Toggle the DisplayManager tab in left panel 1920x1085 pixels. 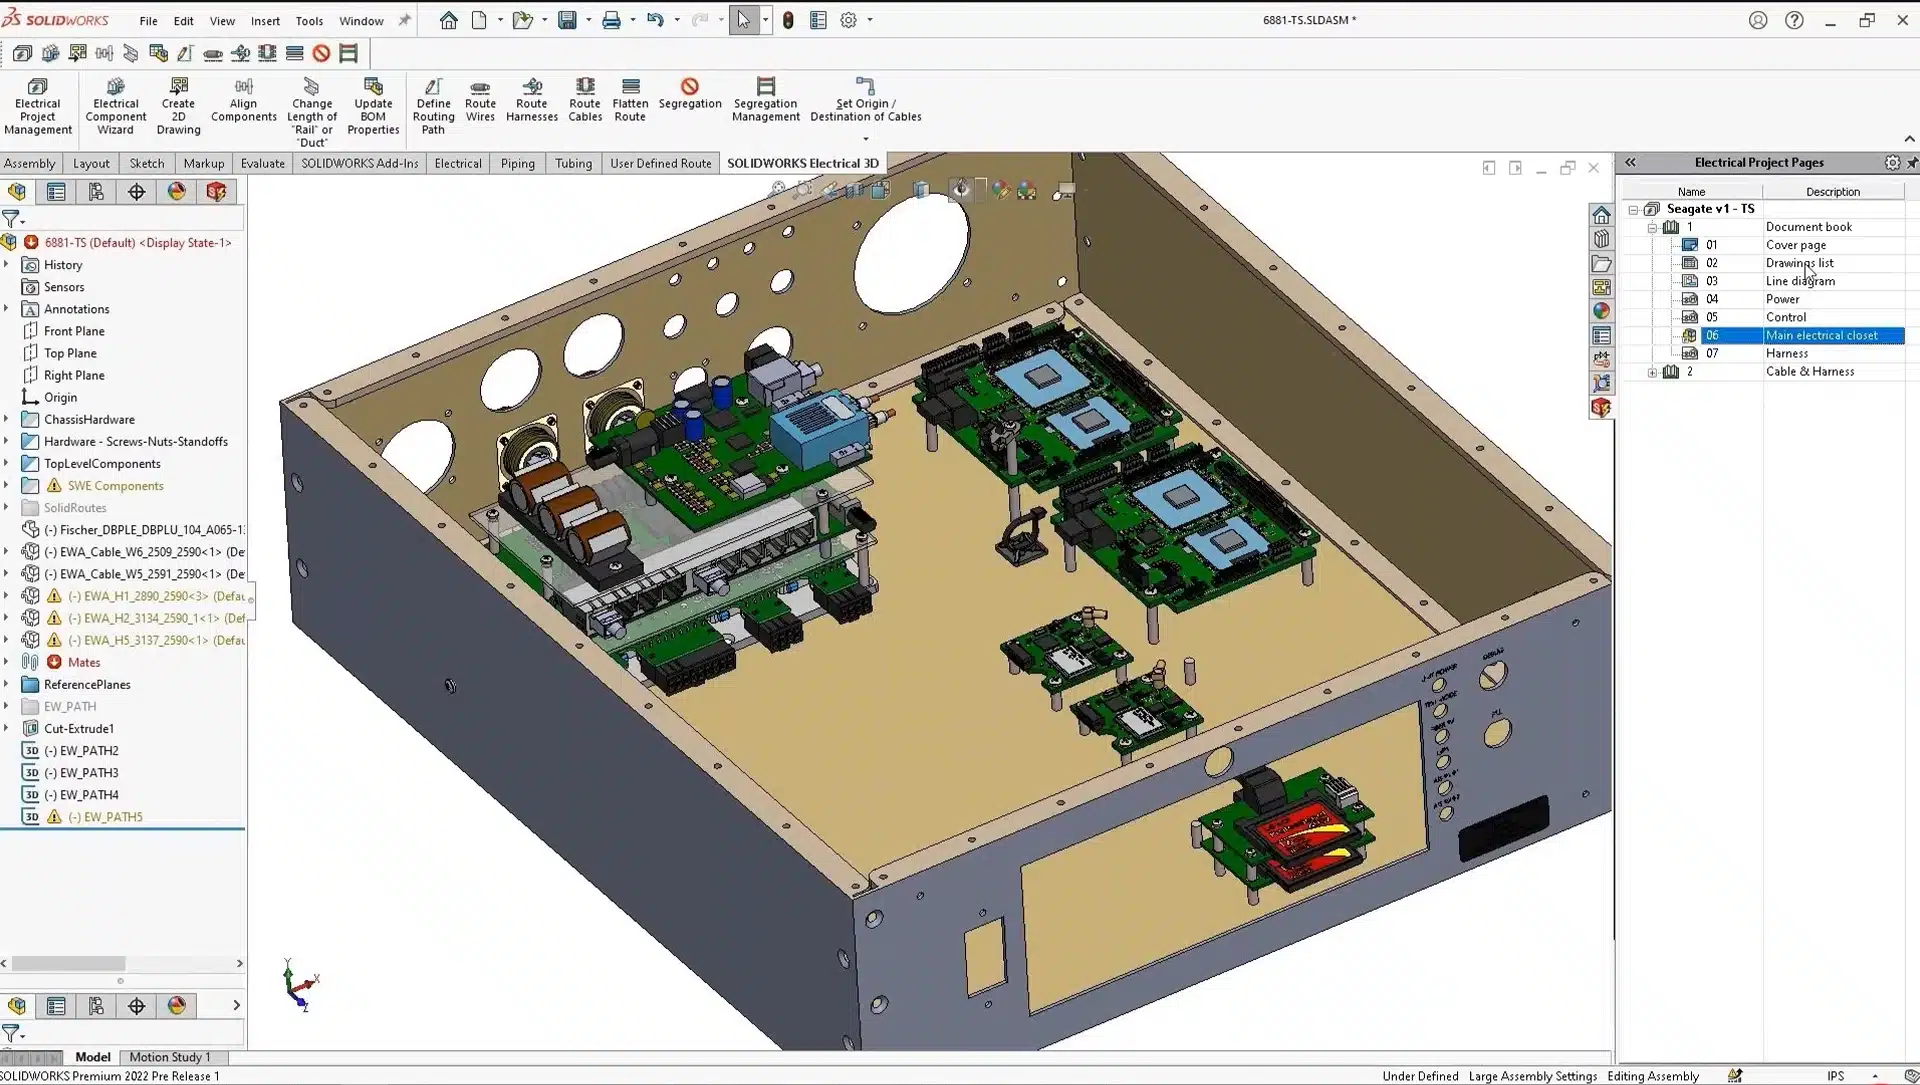[x=176, y=192]
